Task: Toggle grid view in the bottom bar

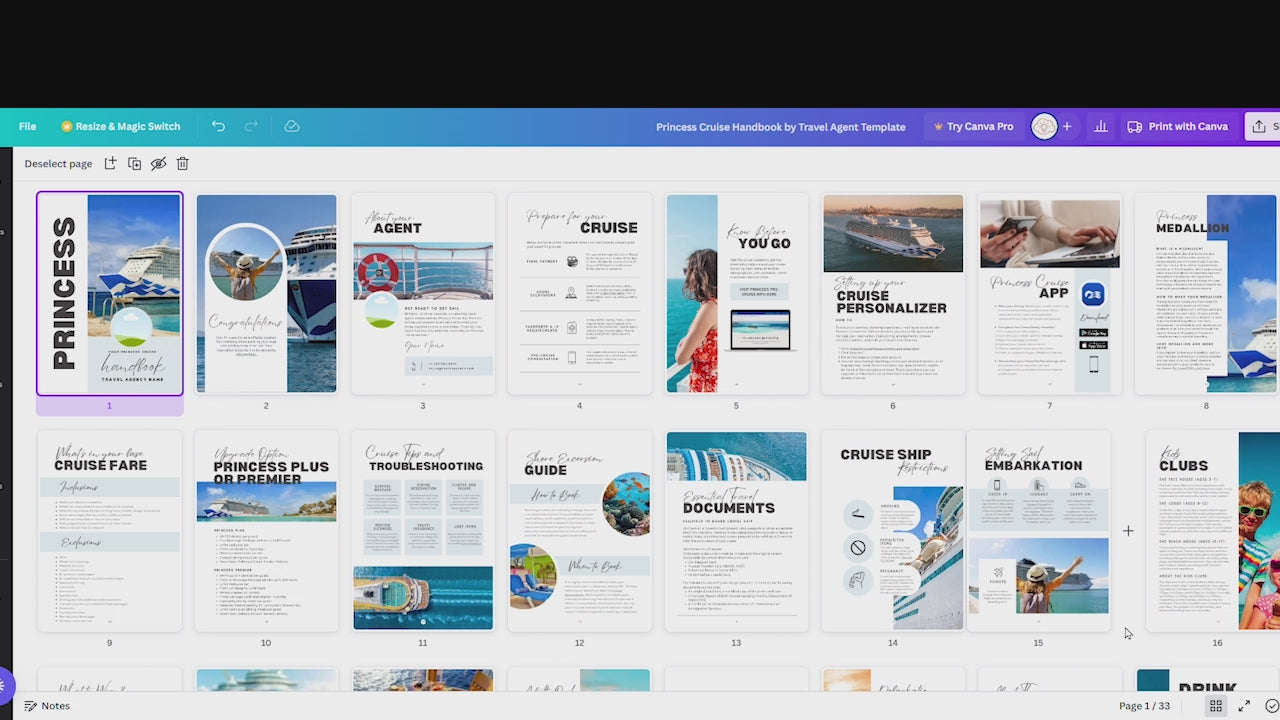Action: click(1216, 706)
